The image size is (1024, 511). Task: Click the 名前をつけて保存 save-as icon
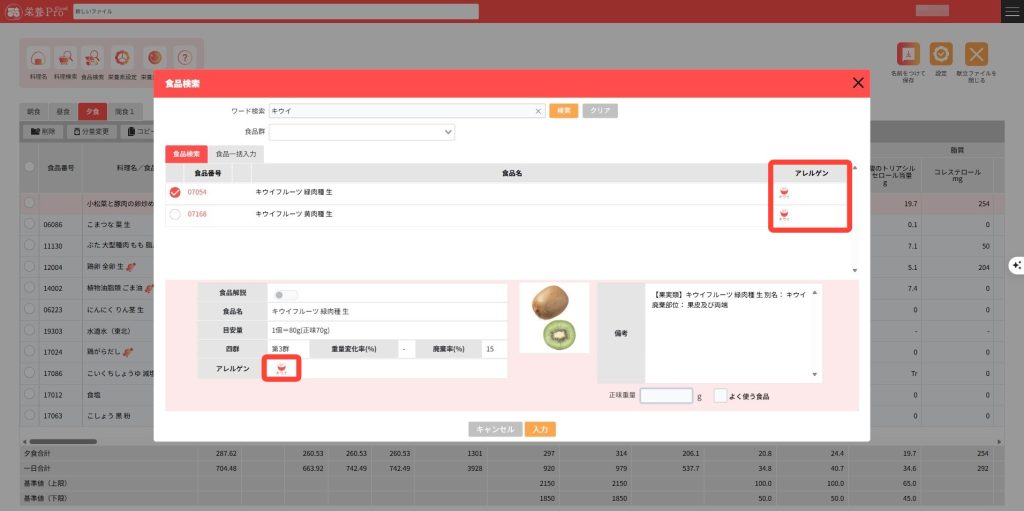pos(907,56)
